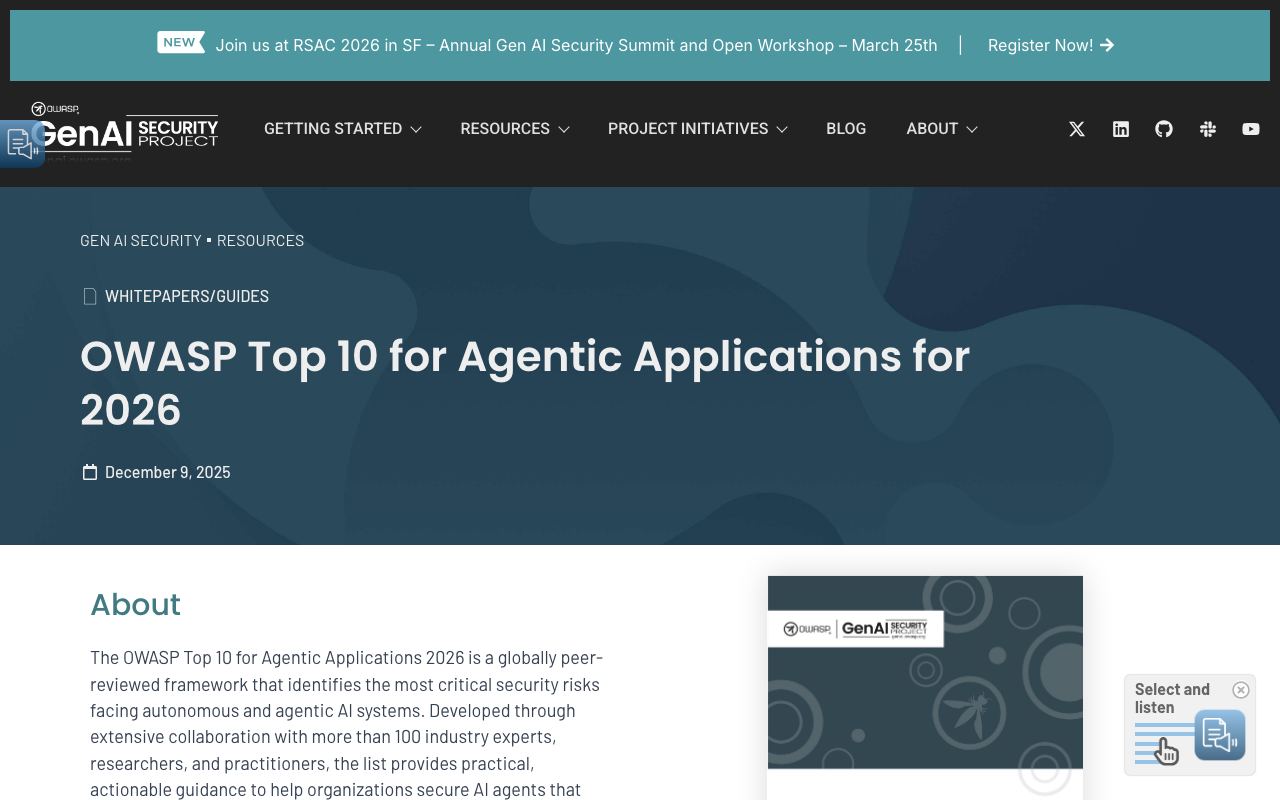Follow the Resources breadcrumb link
Viewport: 1280px width, 800px height.
(260, 241)
